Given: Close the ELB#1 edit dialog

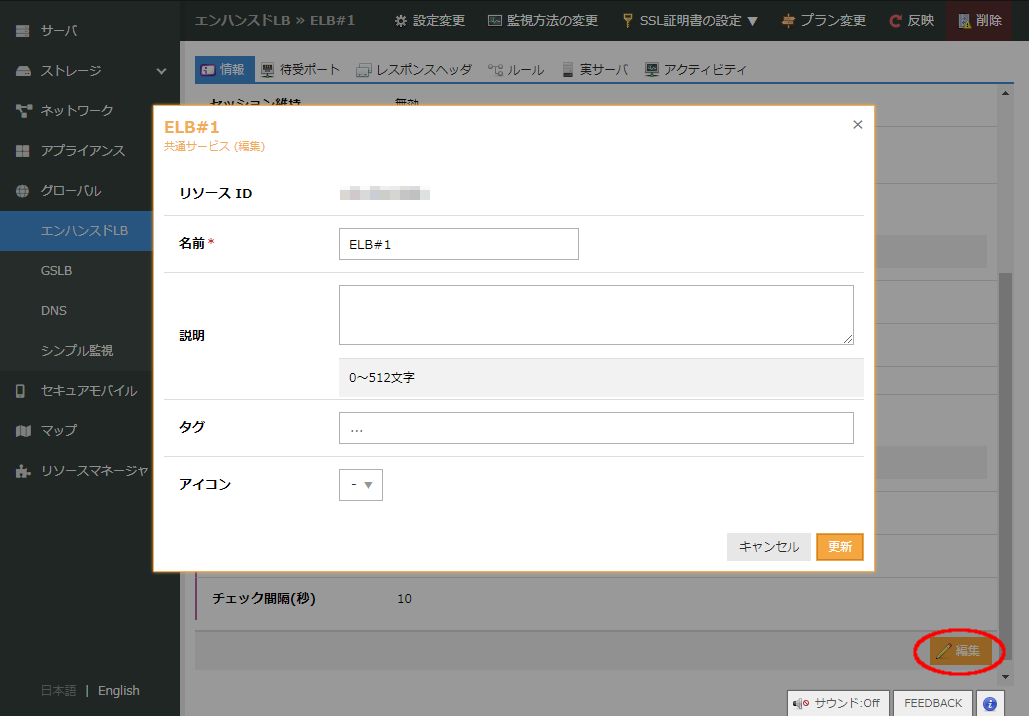Looking at the screenshot, I should [x=857, y=125].
